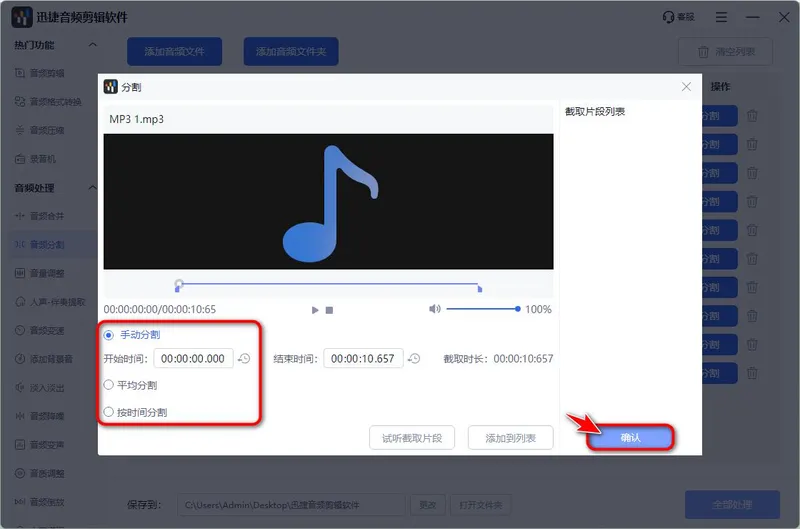Click 打开文件夹 in the main window
The height and width of the screenshot is (529, 800).
[480, 505]
